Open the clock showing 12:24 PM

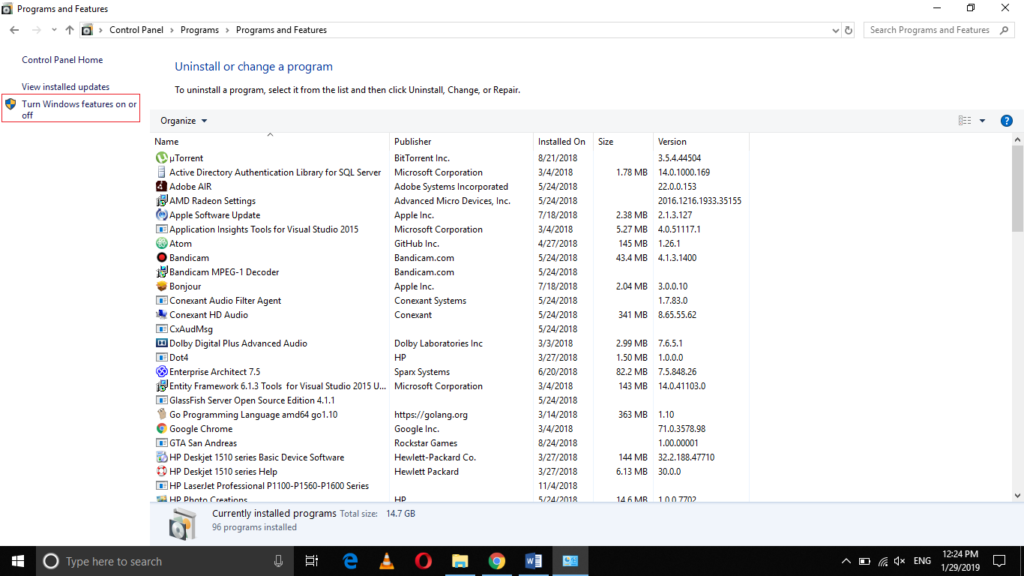click(961, 561)
